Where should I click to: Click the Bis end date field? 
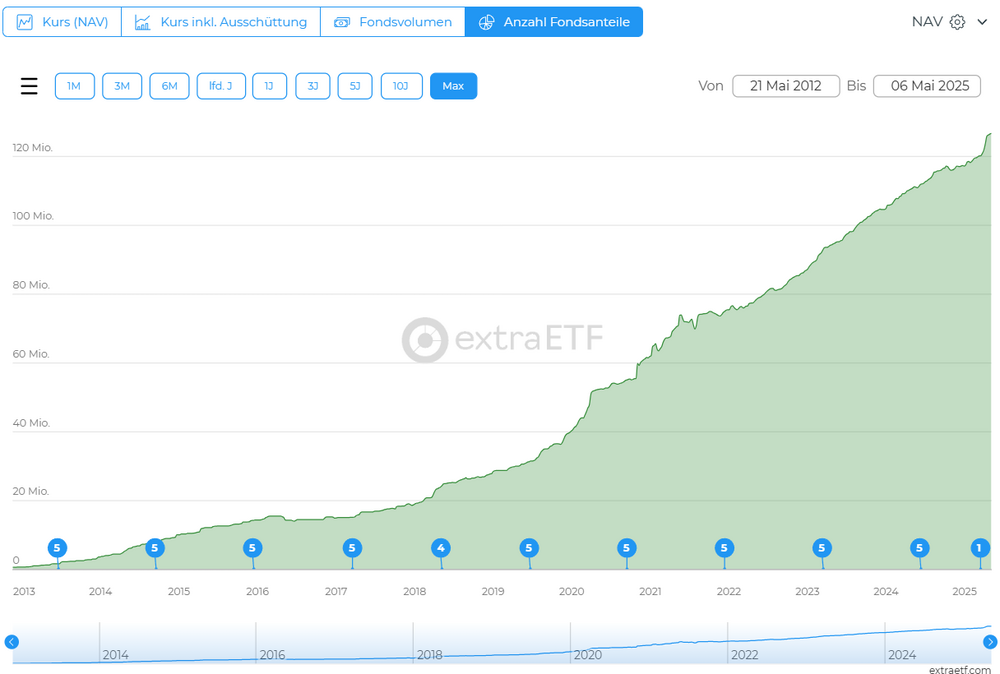(x=929, y=86)
